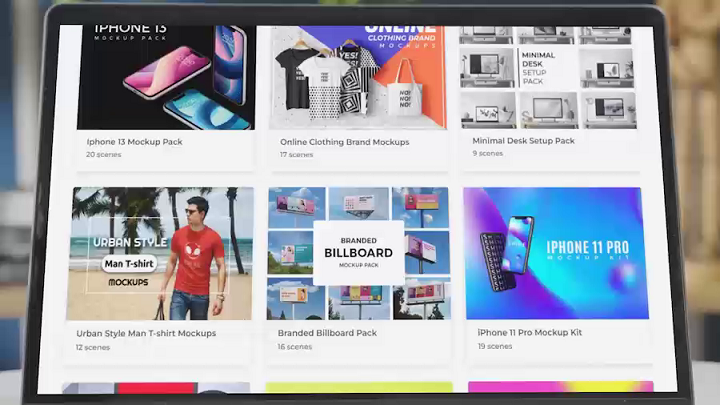Click the '20 scenes' text

pos(104,155)
